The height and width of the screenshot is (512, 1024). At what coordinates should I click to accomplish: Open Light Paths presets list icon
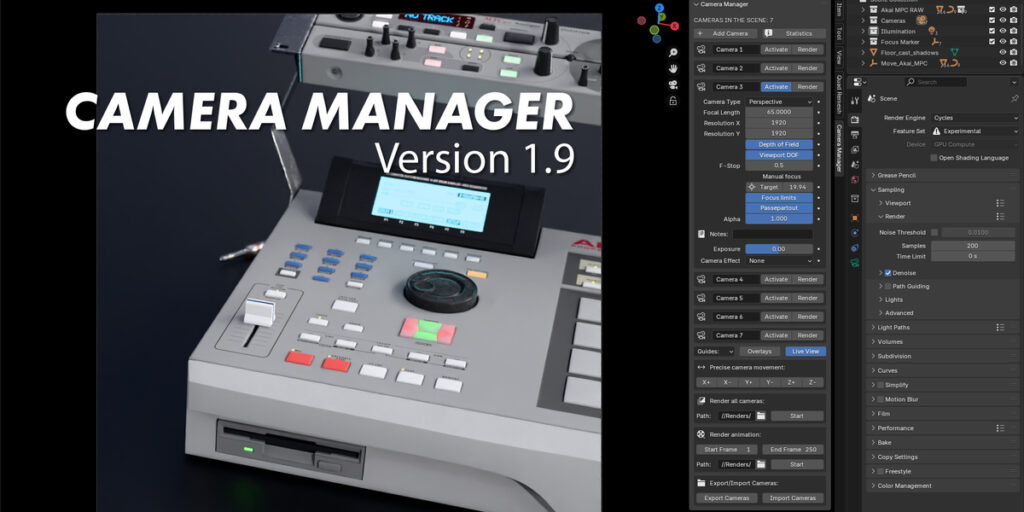coord(1000,327)
